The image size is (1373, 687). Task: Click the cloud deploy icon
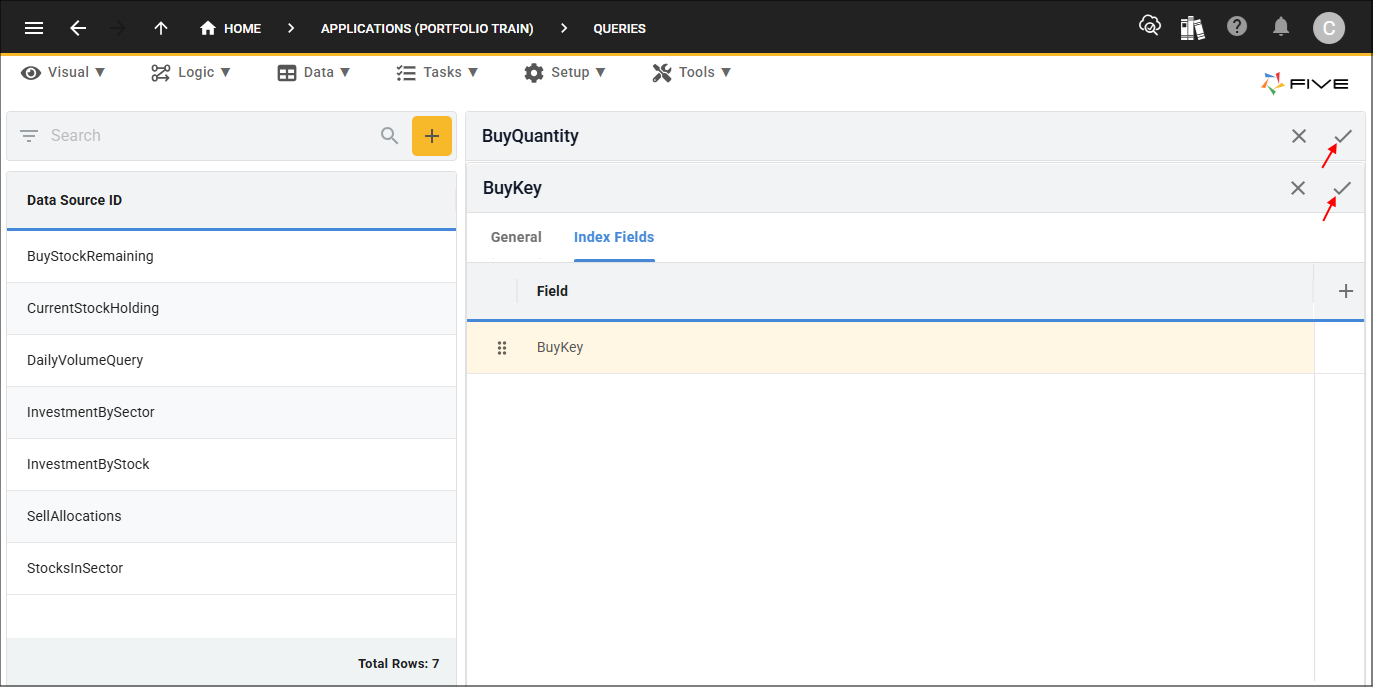[x=1150, y=26]
